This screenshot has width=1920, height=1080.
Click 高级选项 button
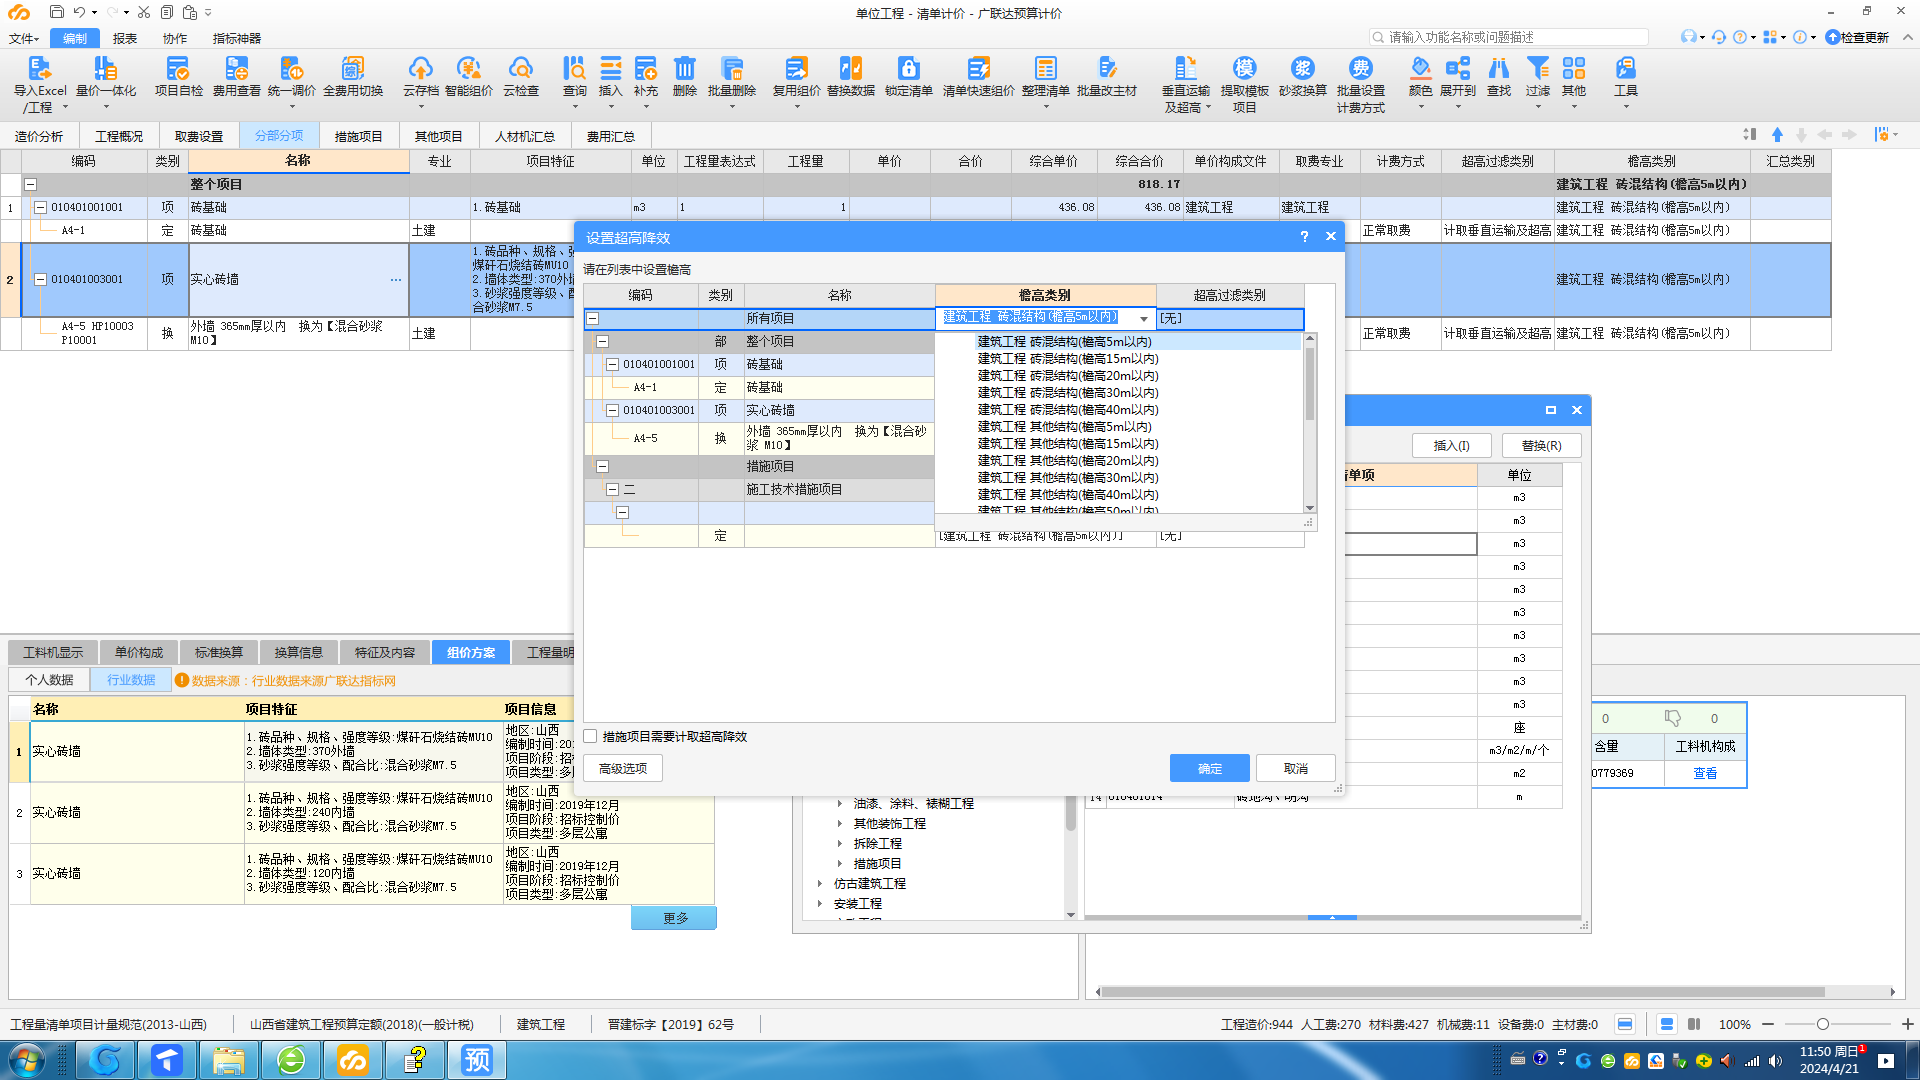623,769
